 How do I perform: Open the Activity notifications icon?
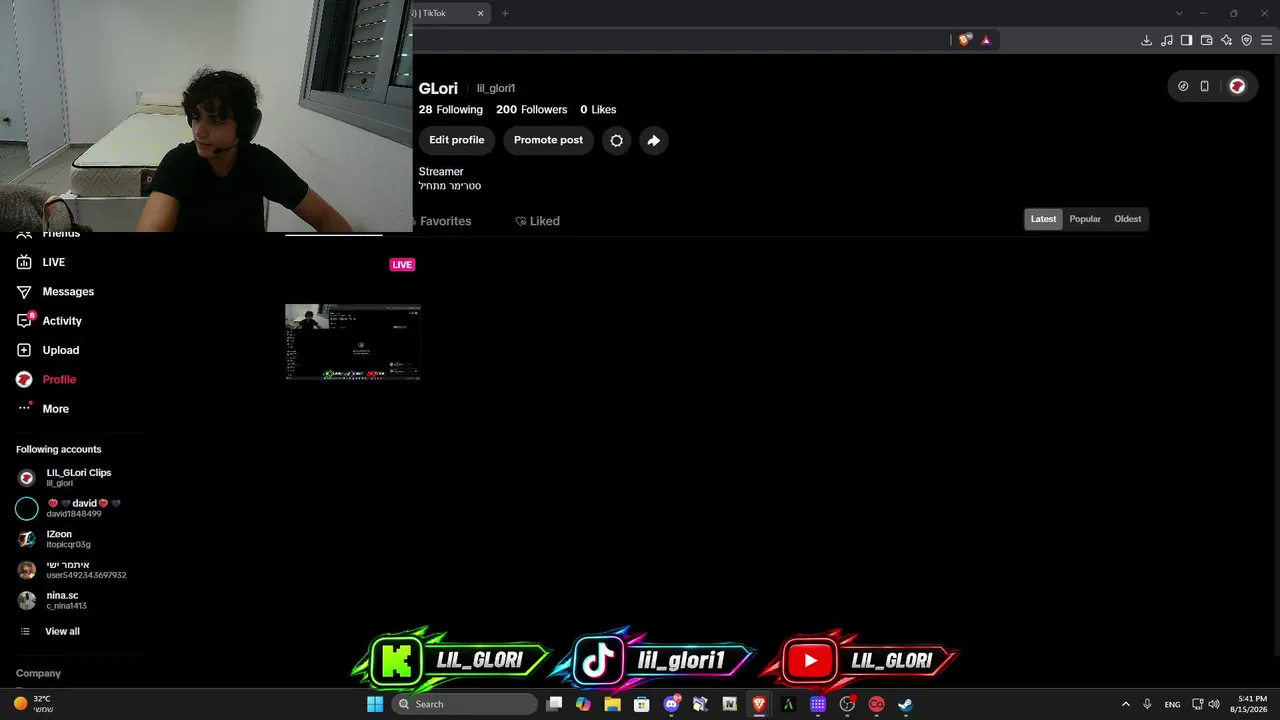(25, 320)
